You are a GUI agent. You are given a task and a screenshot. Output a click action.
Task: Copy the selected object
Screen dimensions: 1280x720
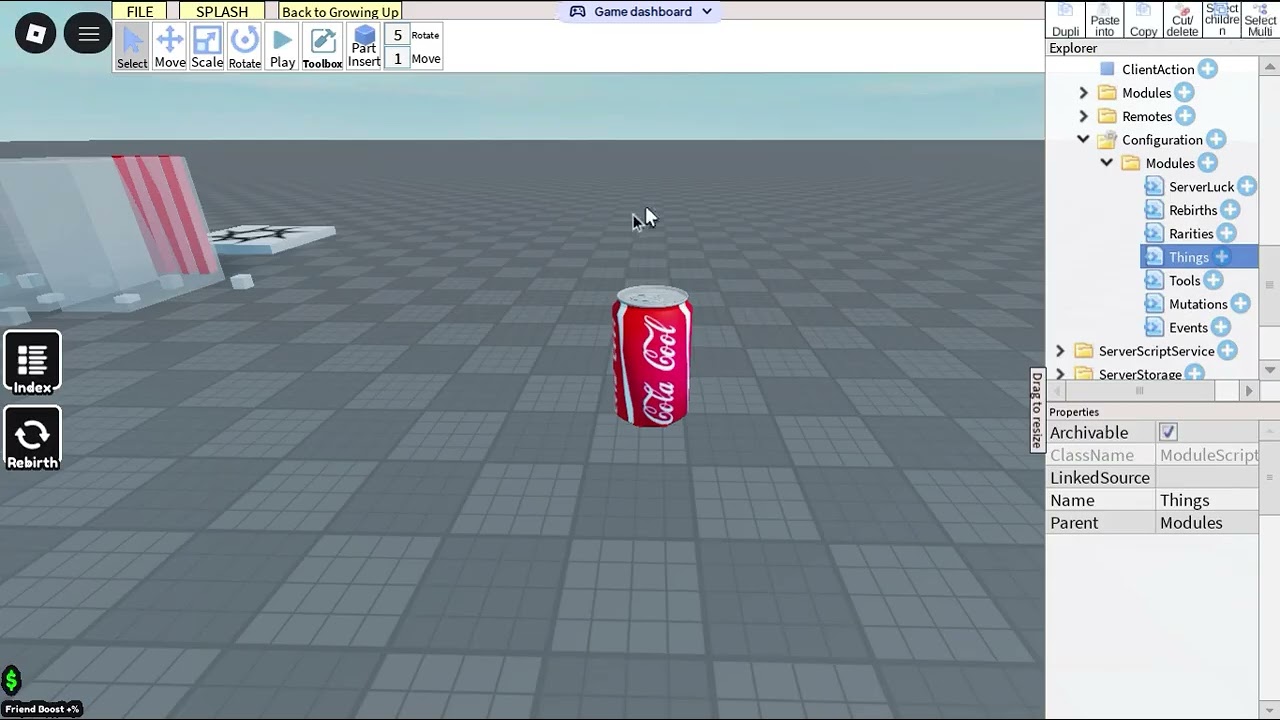1143,20
